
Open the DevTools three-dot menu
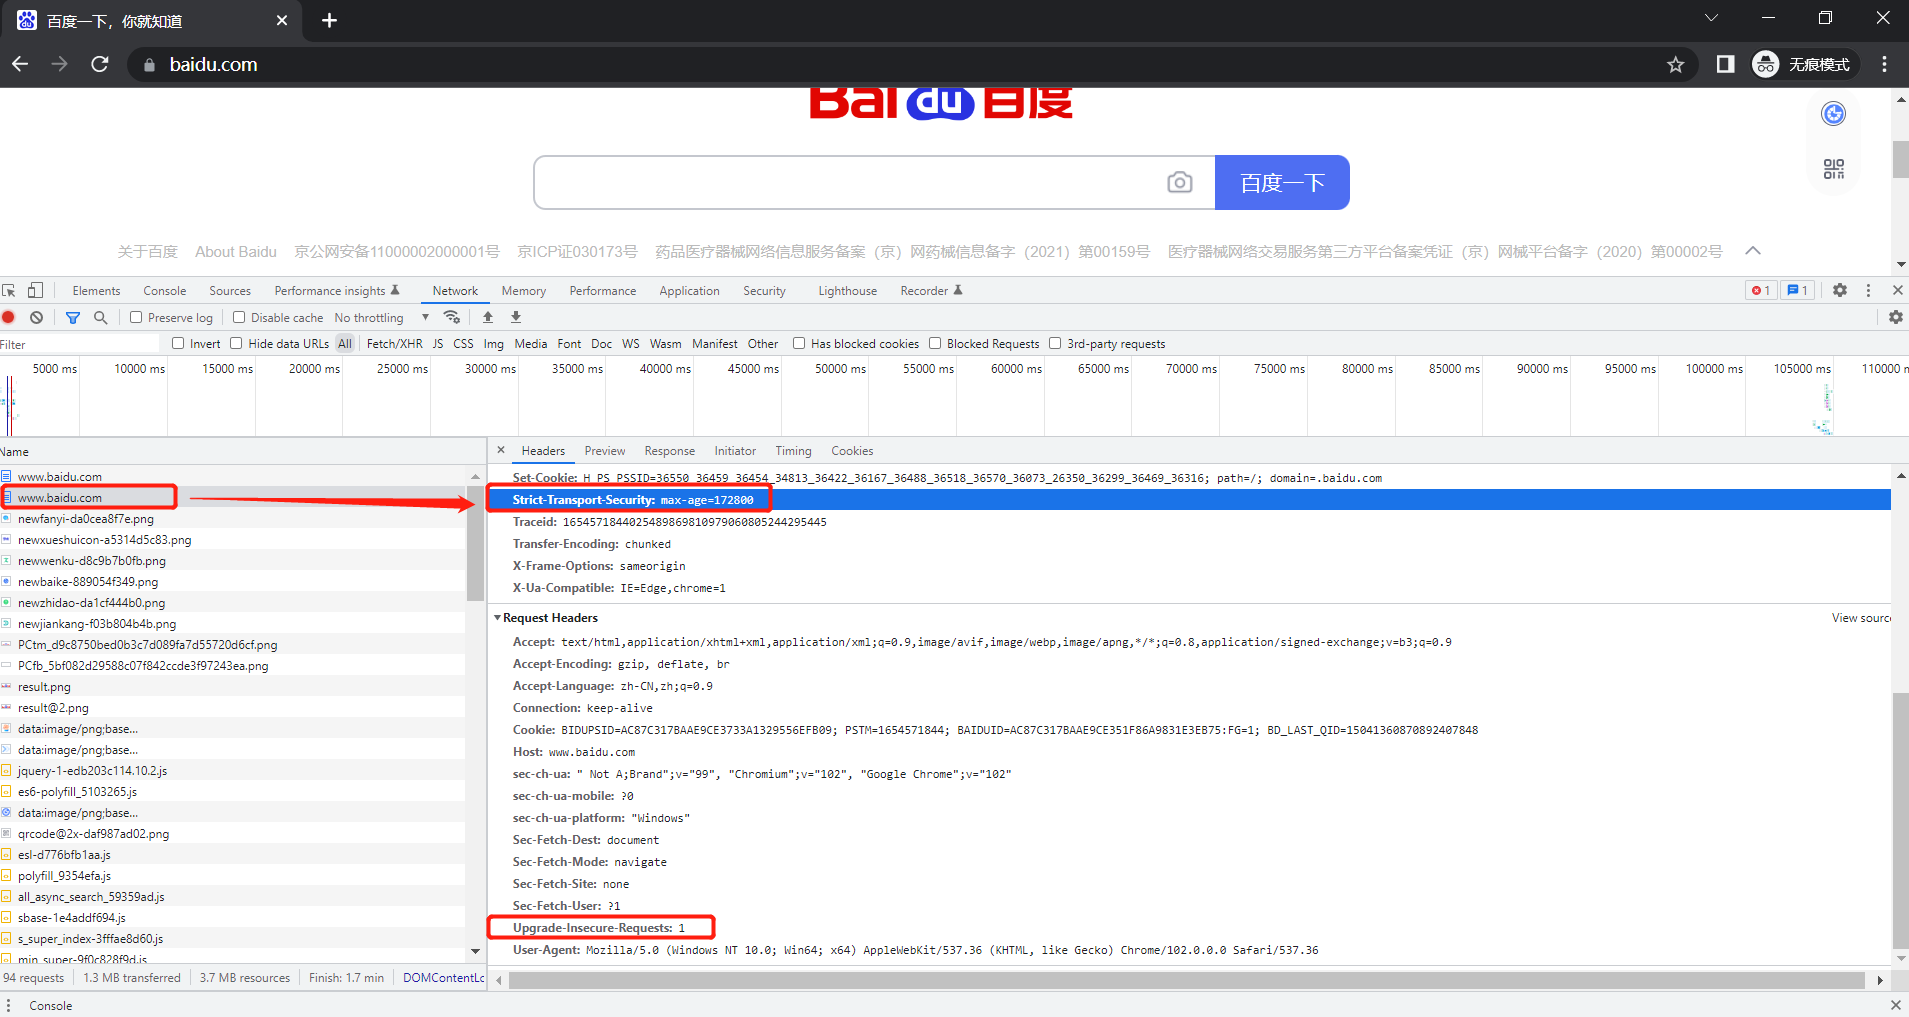pyautogui.click(x=1868, y=290)
